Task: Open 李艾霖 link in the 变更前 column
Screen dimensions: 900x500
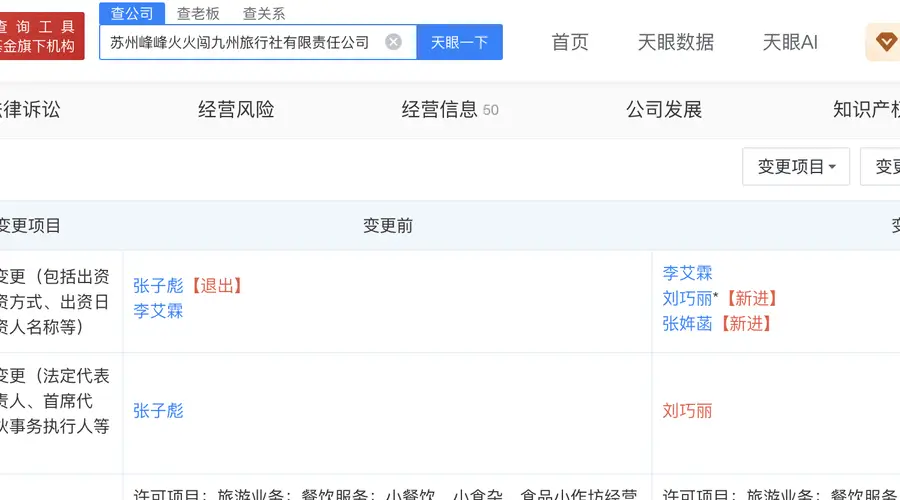Action: coord(158,311)
